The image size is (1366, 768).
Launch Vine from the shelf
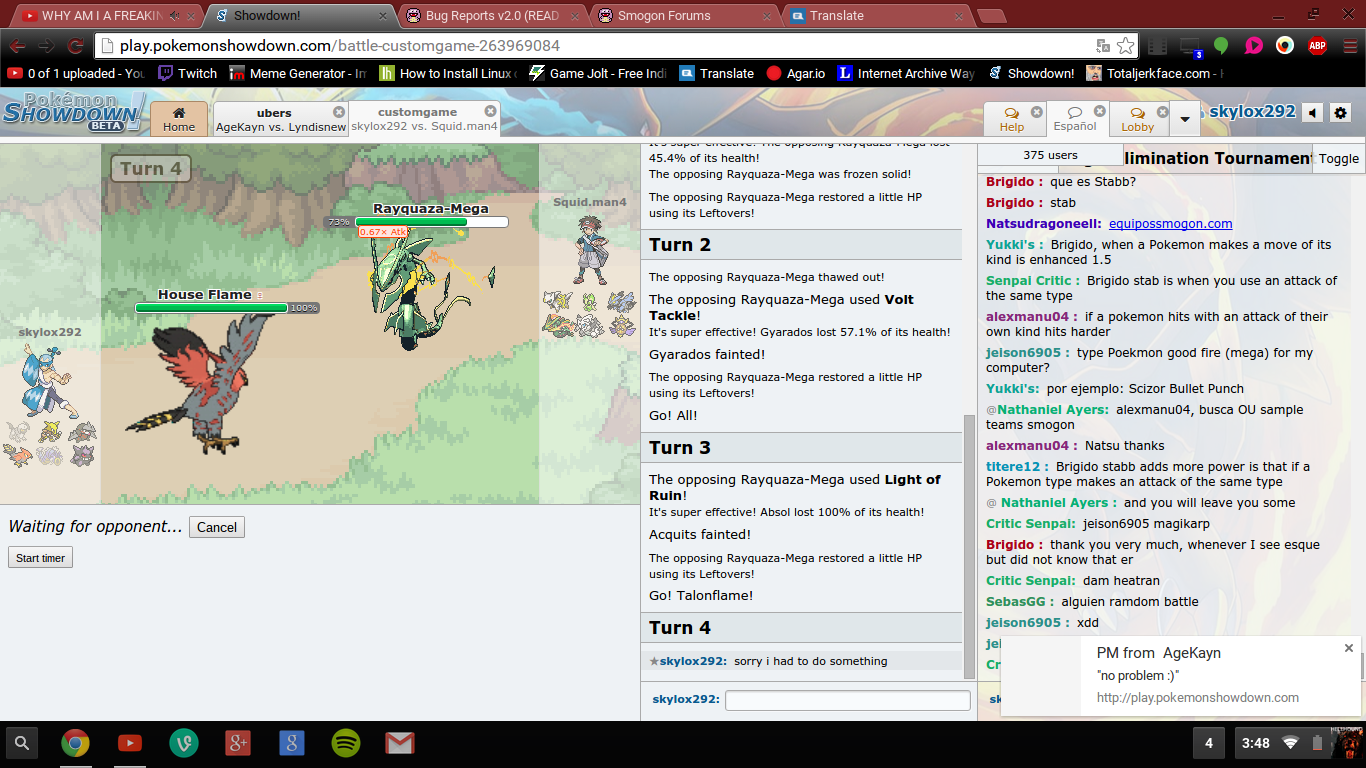click(x=183, y=743)
